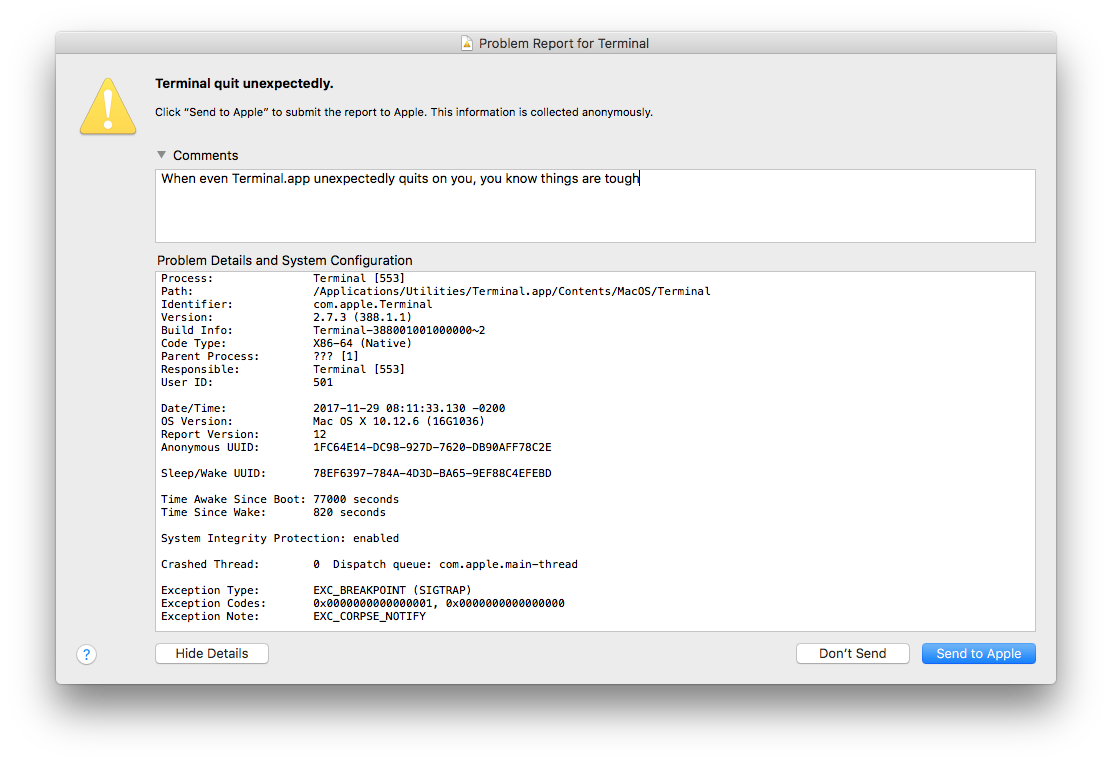Click the document icon in title bar

[467, 43]
